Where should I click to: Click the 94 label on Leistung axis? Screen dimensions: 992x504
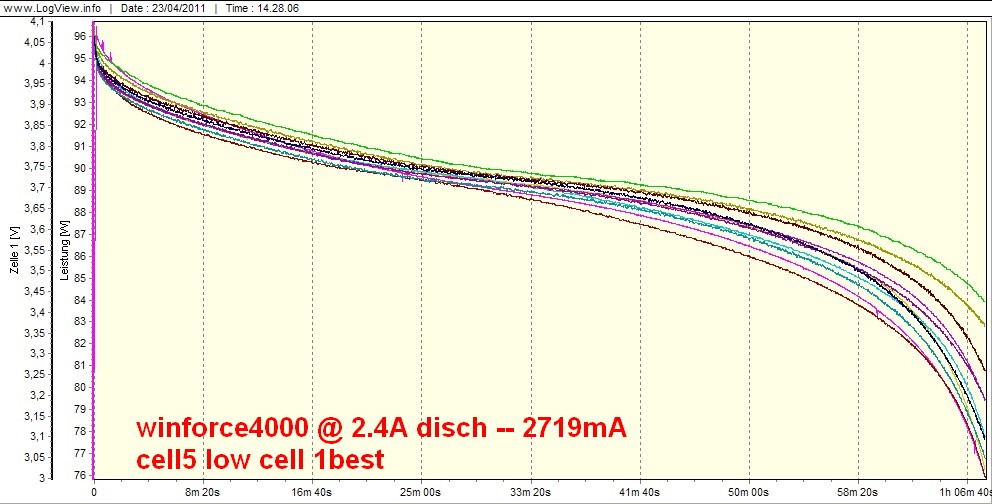80,80
